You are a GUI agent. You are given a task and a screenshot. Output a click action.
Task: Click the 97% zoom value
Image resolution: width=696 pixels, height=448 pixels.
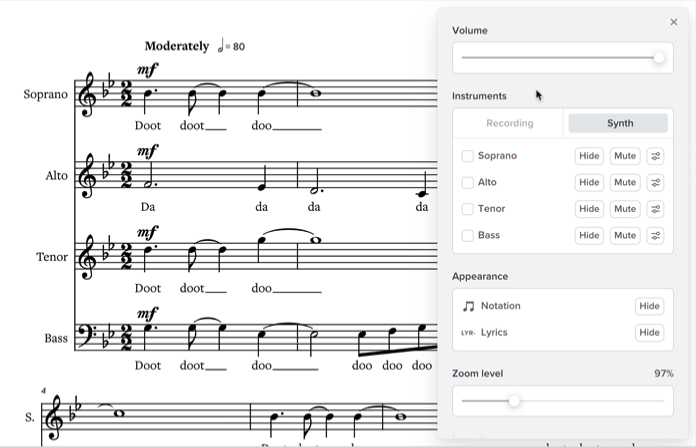click(x=664, y=373)
